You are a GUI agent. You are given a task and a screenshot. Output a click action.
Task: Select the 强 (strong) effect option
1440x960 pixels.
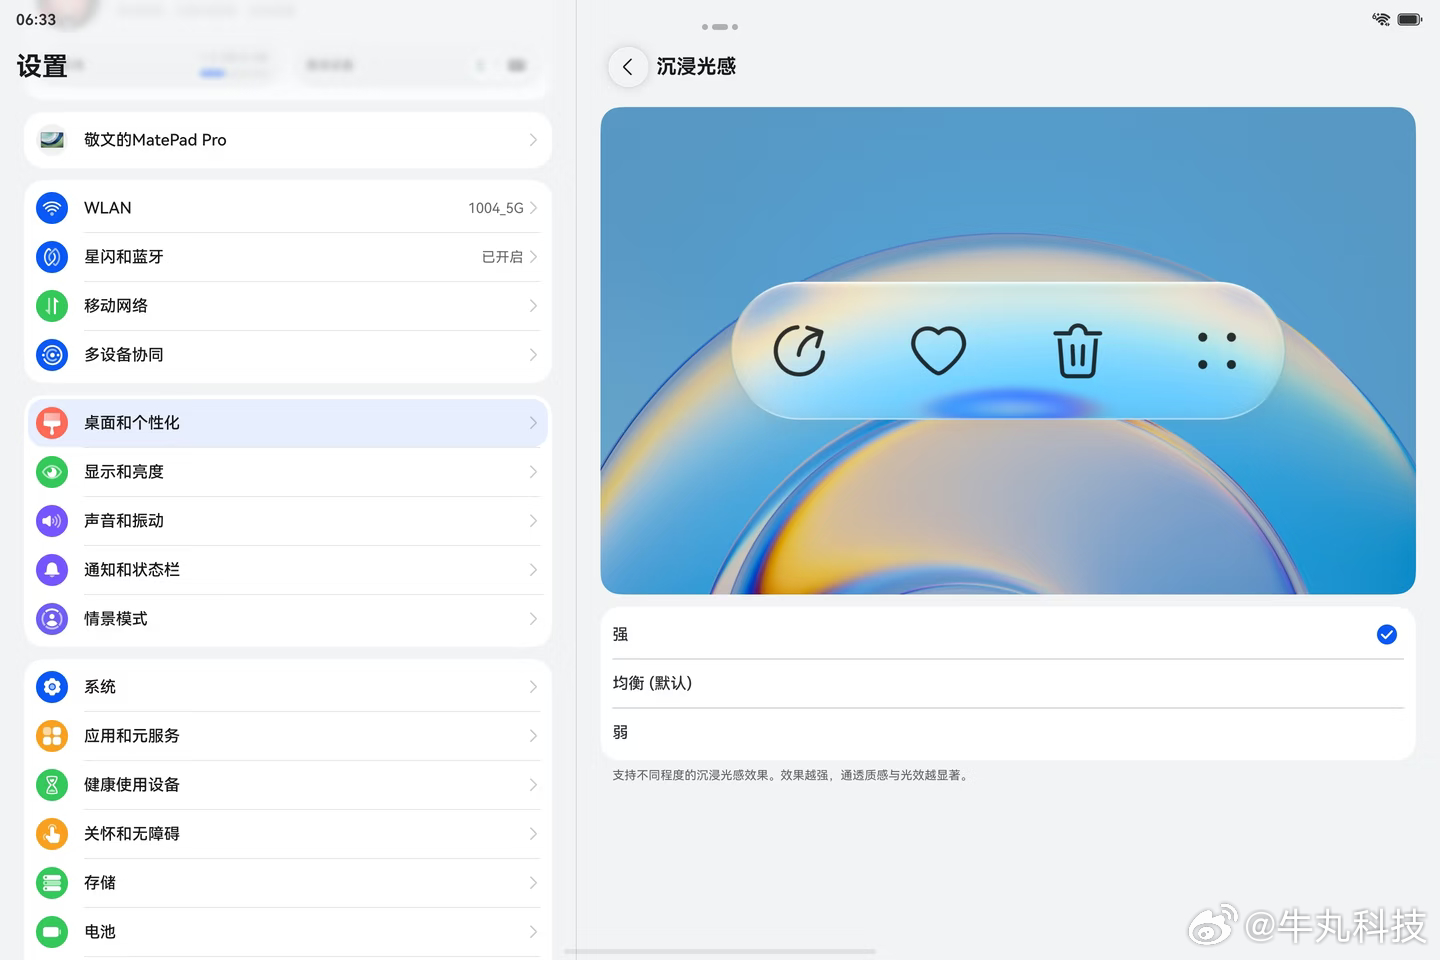[x=1008, y=634]
